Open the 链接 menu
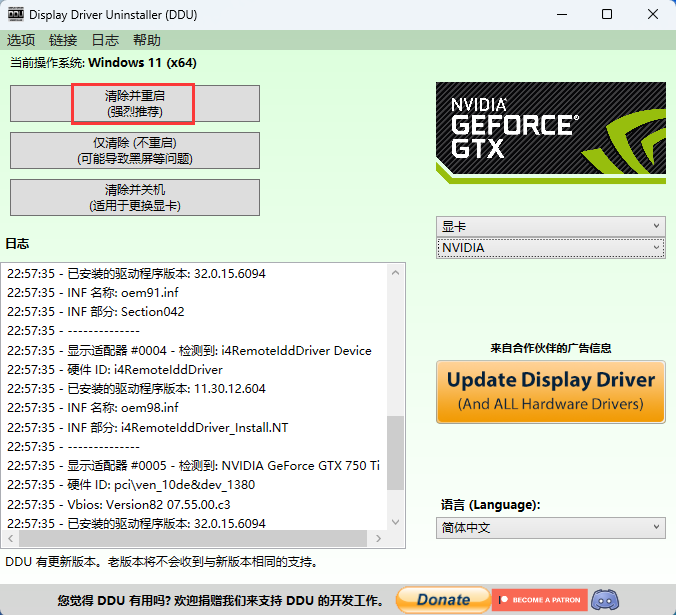 click(63, 40)
